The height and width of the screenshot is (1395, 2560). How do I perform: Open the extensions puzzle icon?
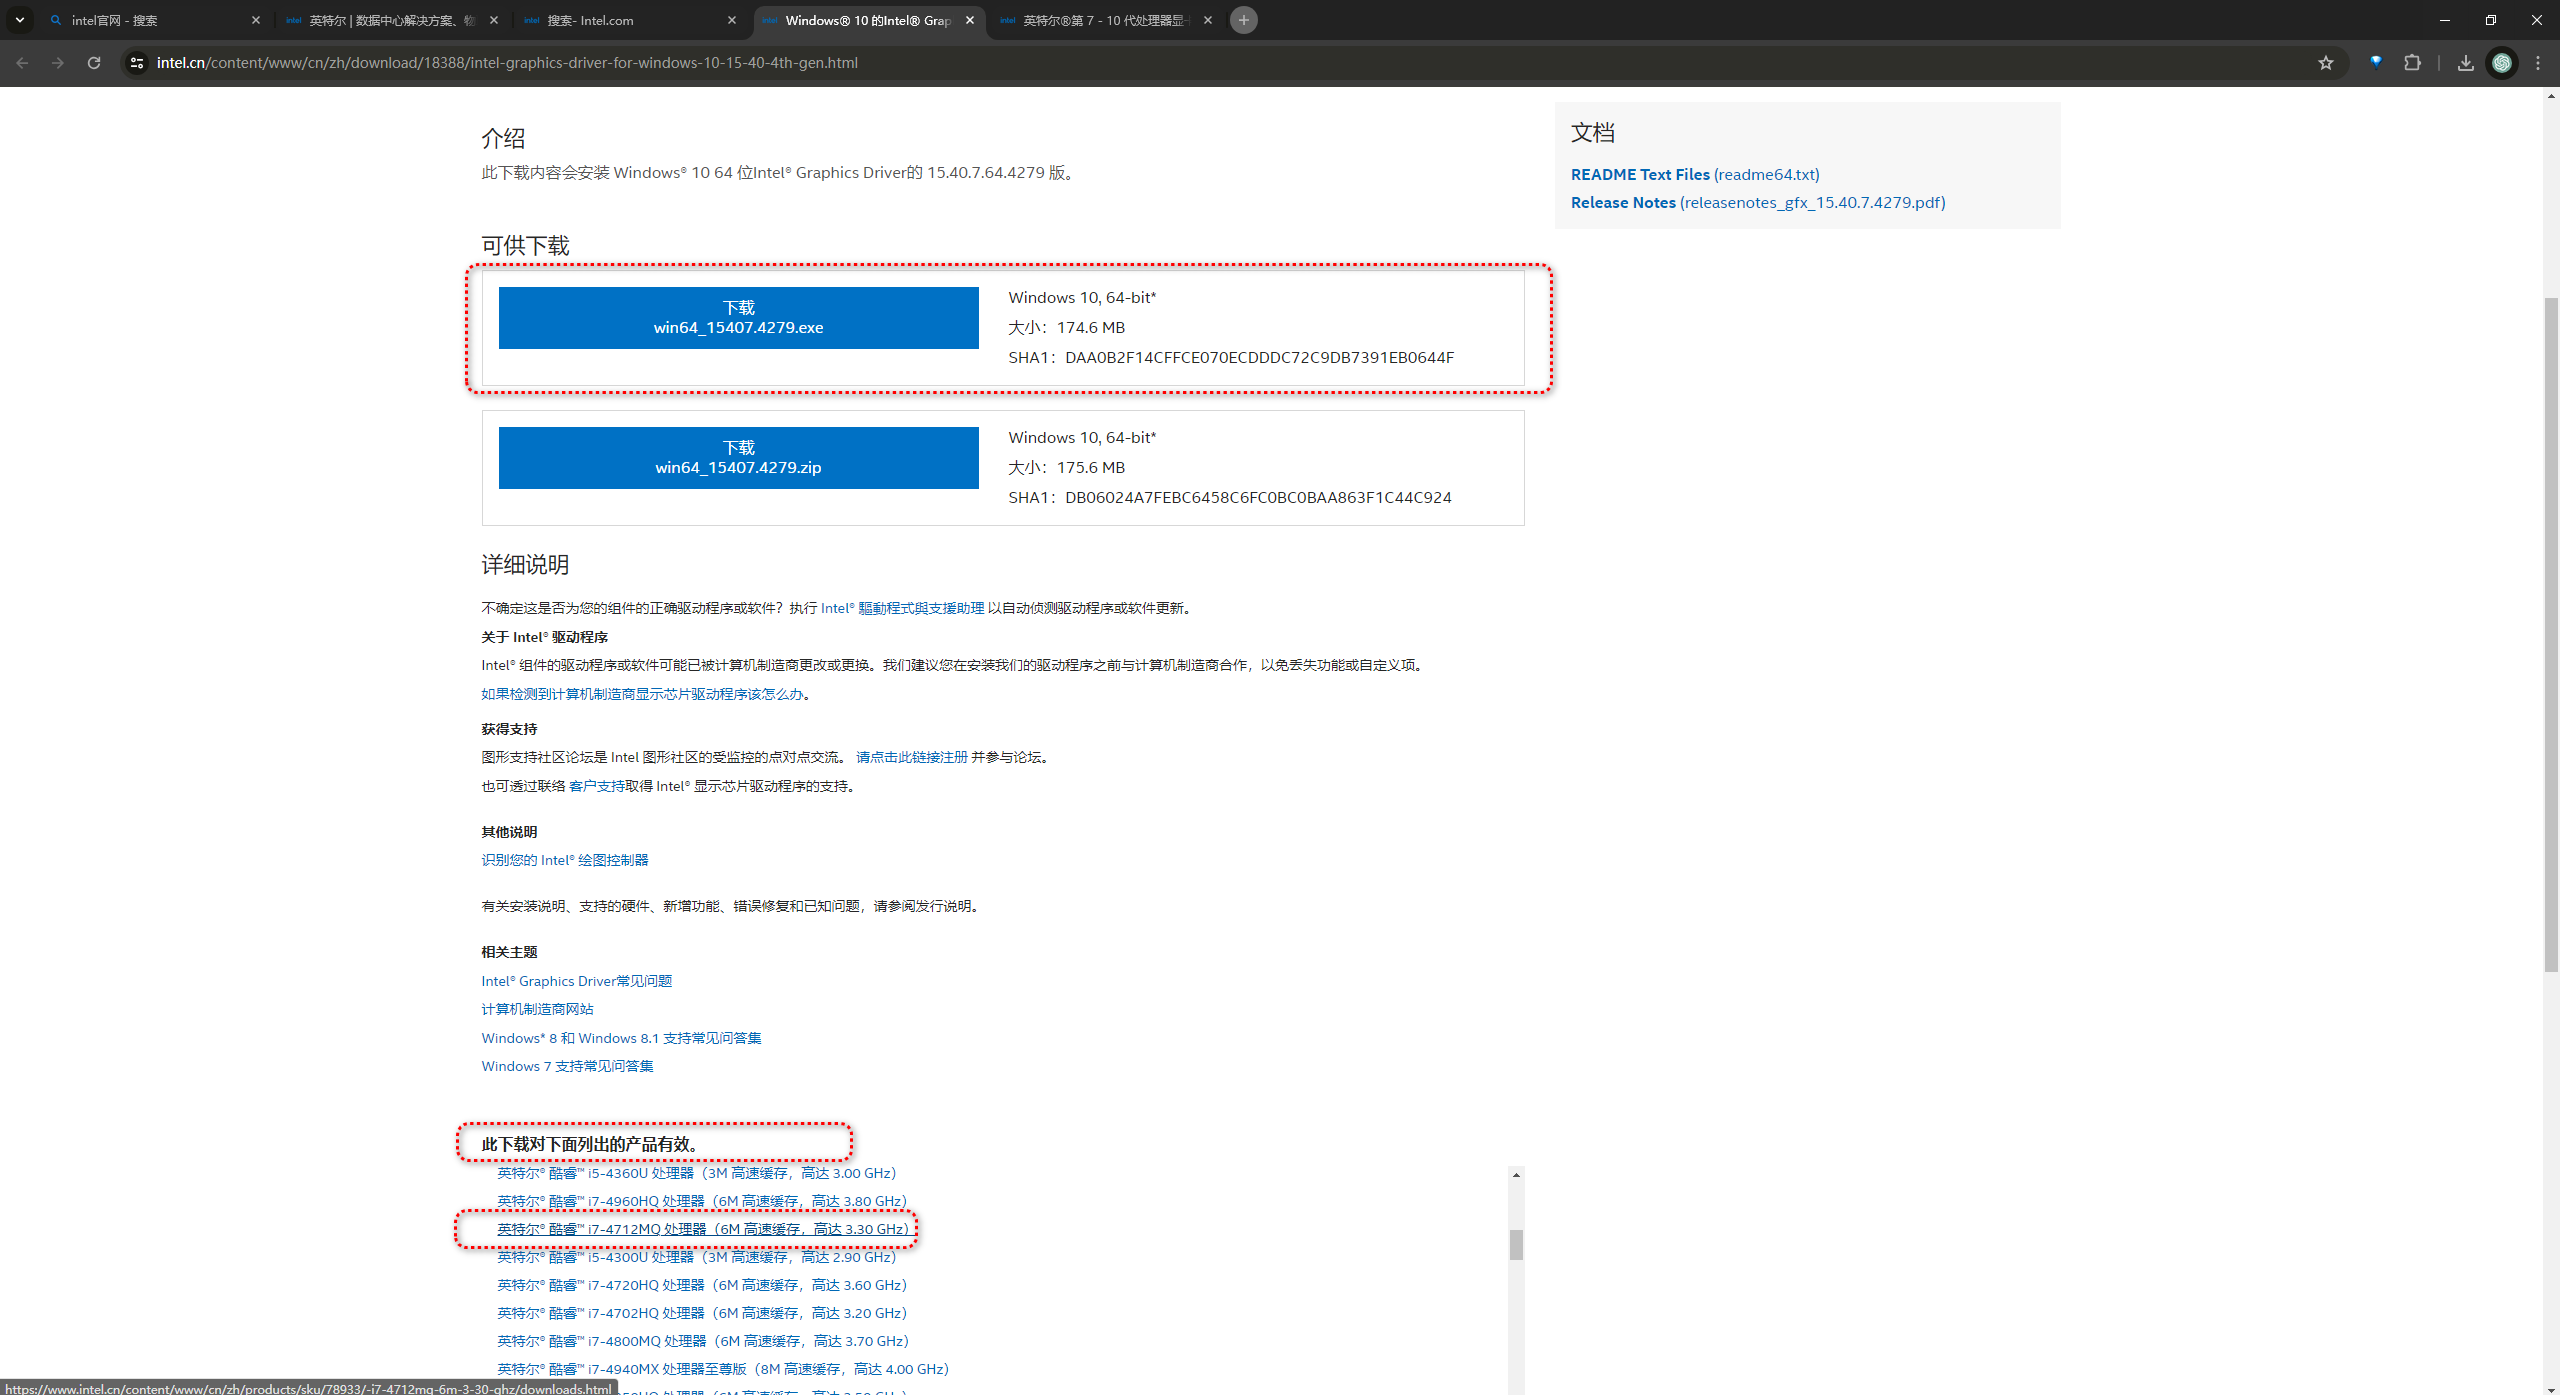2412,63
